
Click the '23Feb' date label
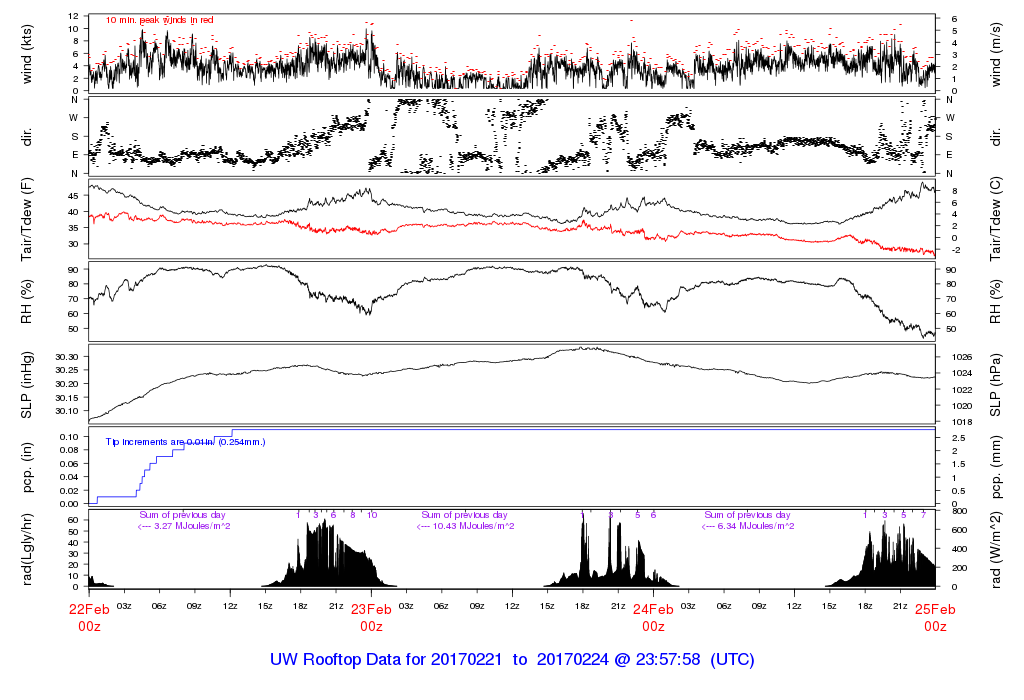(372, 610)
